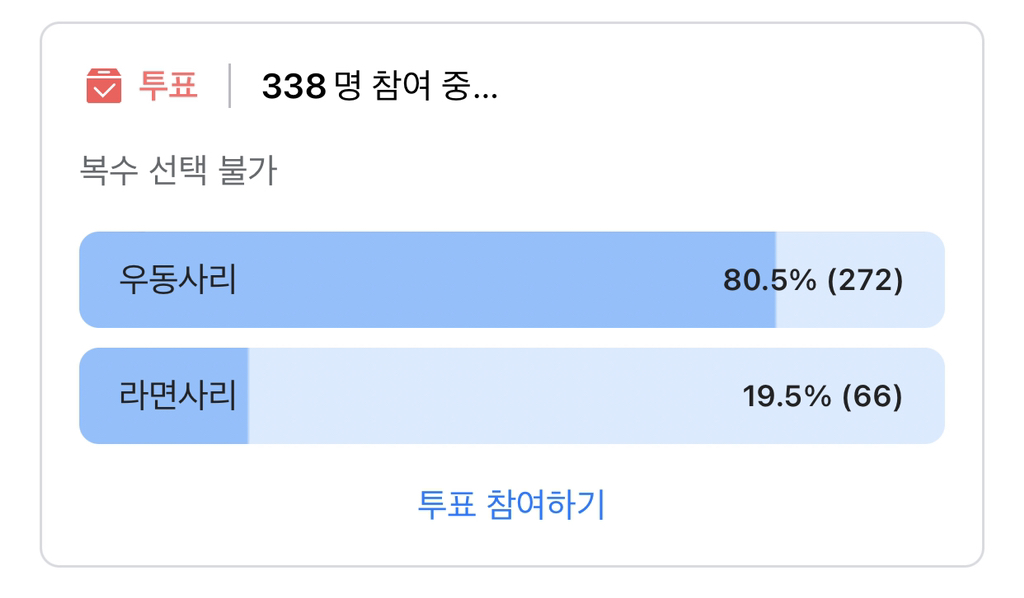The width and height of the screenshot is (1024, 598).
Task: Click the number 338 in the header
Action: point(294,86)
